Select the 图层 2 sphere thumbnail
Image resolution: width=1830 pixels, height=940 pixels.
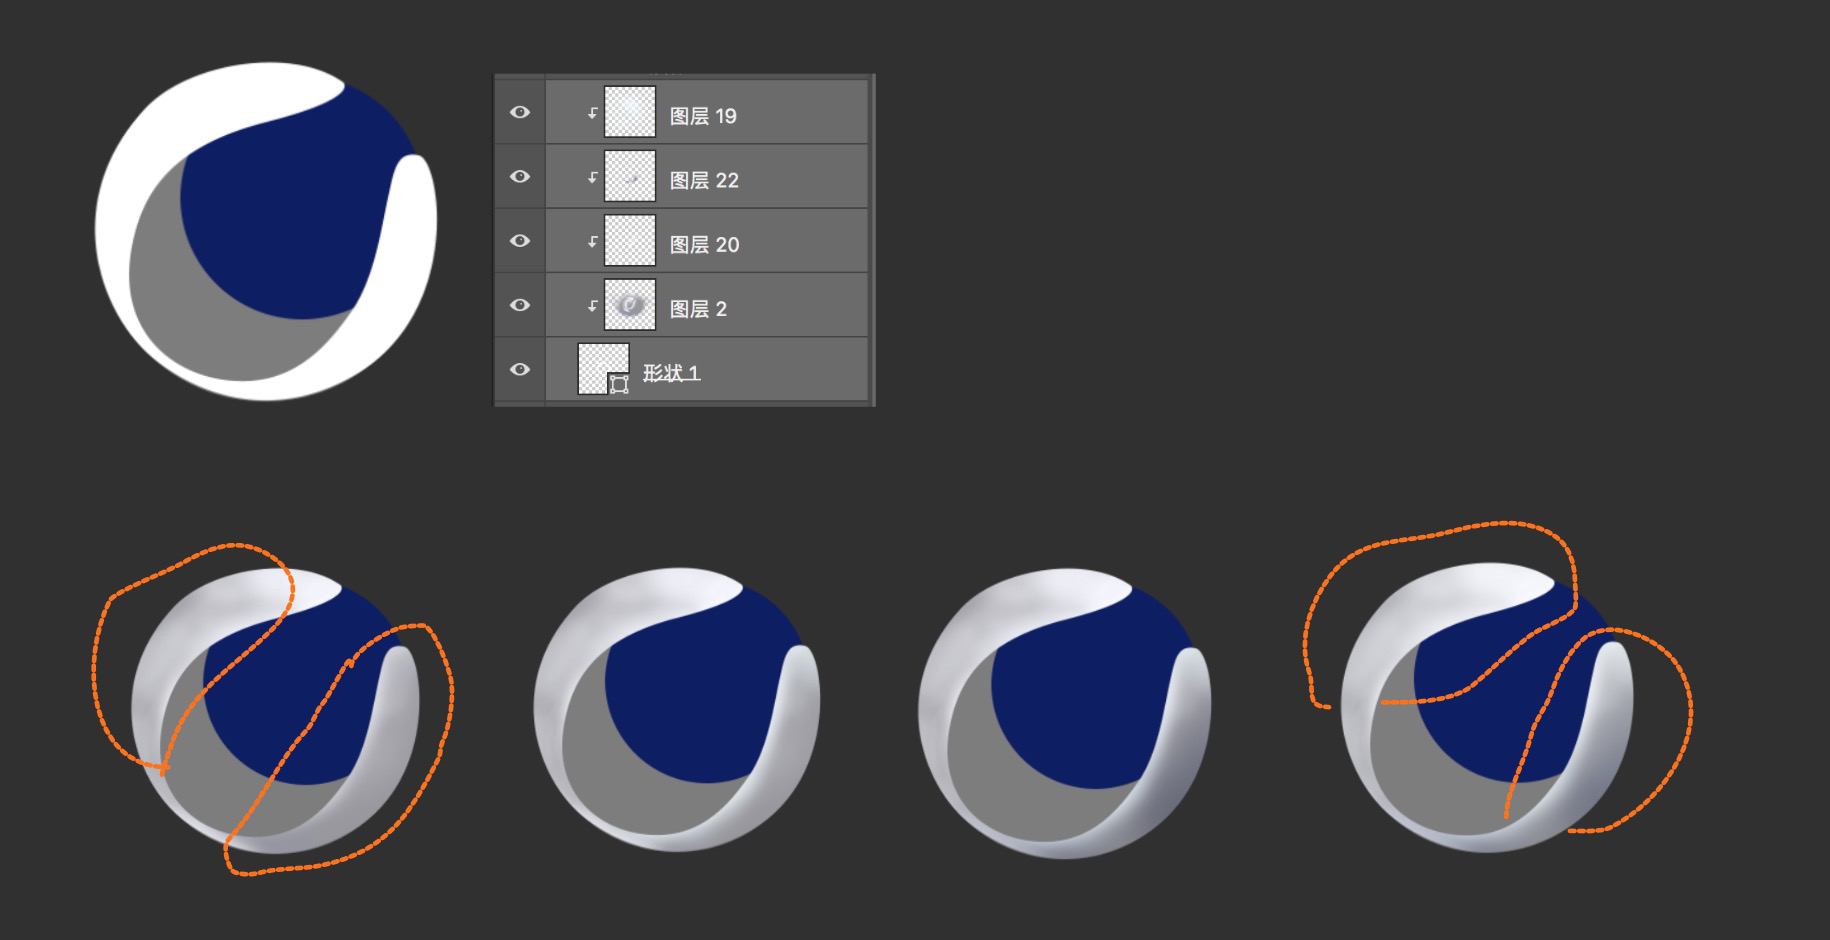(x=630, y=305)
